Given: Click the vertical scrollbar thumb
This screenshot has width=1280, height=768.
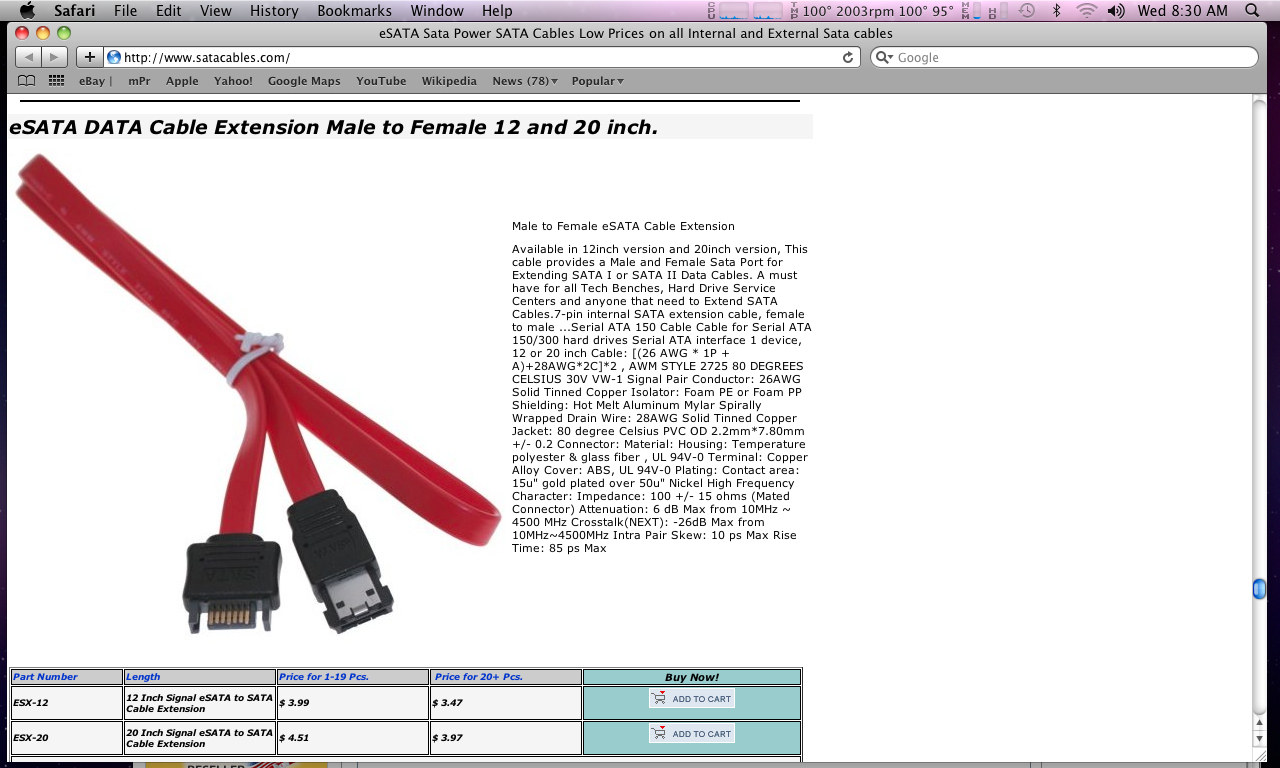Looking at the screenshot, I should pyautogui.click(x=1259, y=589).
